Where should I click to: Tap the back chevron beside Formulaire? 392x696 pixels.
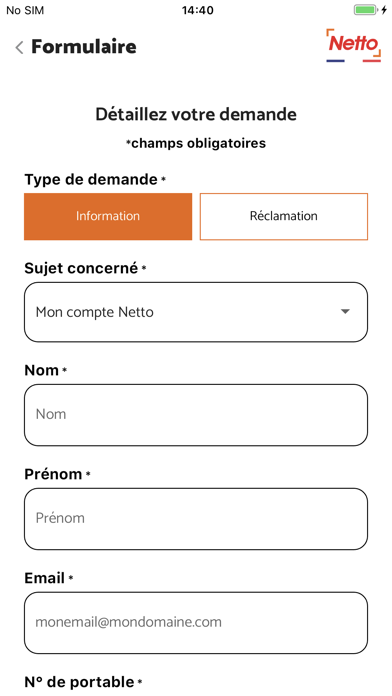pyautogui.click(x=19, y=47)
